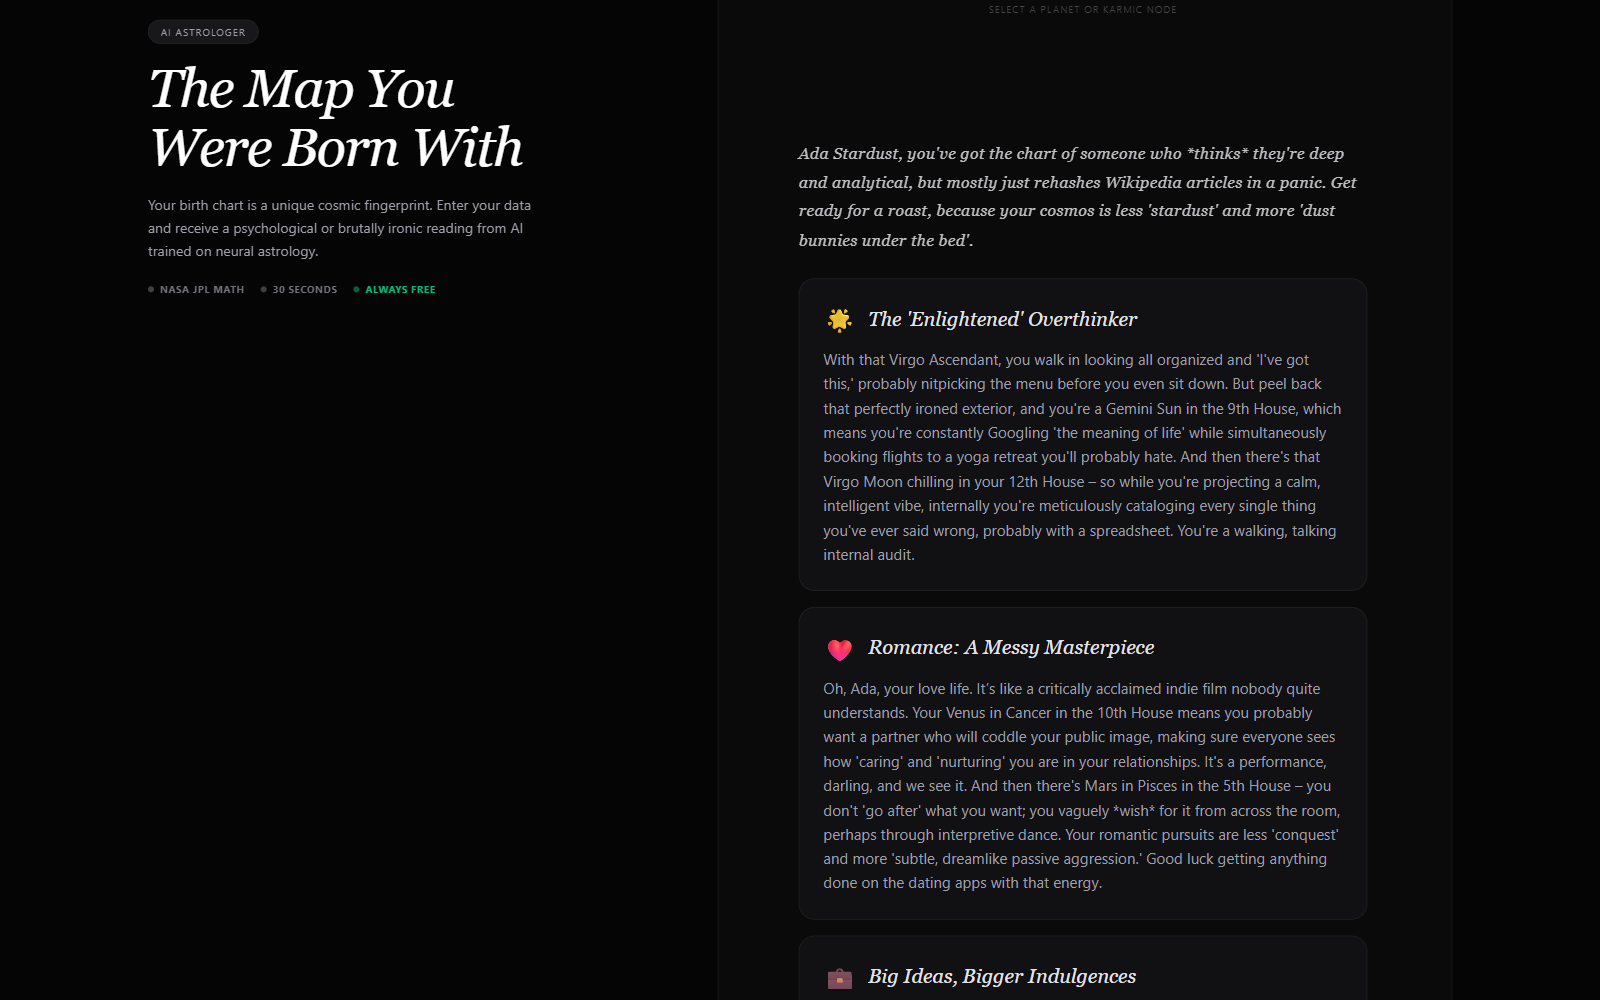Click The Map You Were Born With heading

(336, 118)
